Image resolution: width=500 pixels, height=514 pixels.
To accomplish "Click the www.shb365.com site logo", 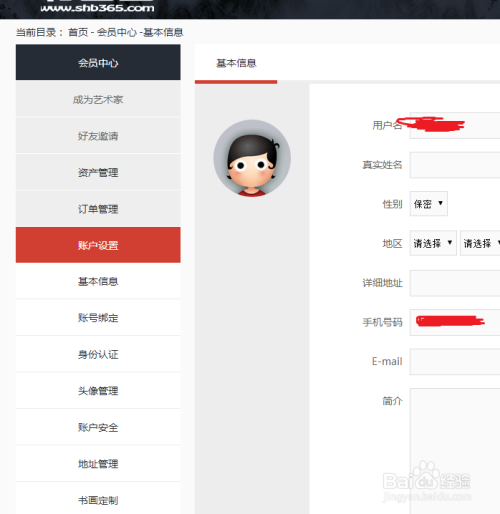I will pyautogui.click(x=97, y=7).
